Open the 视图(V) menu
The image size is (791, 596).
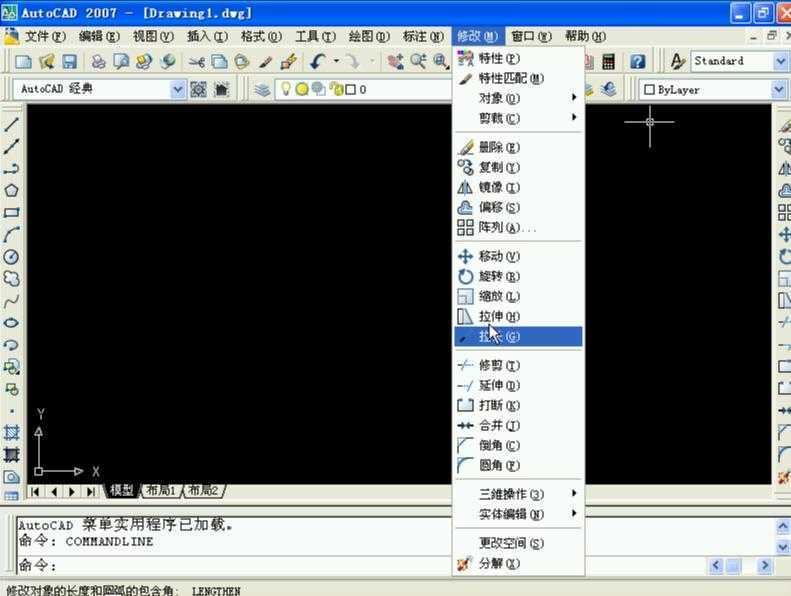tap(153, 36)
